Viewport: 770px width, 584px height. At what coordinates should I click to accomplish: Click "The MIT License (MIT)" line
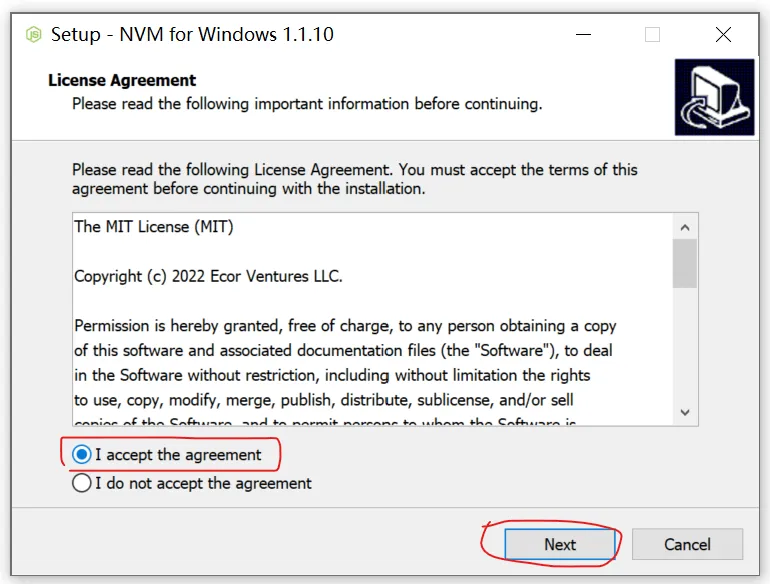click(x=154, y=227)
